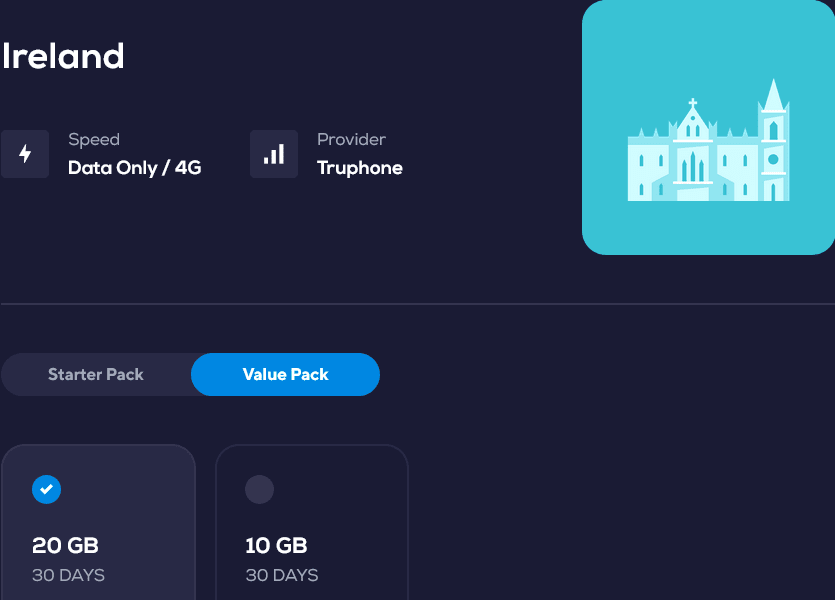835x600 pixels.
Task: Select the unchecked 10 GB radio button
Action: (259, 489)
